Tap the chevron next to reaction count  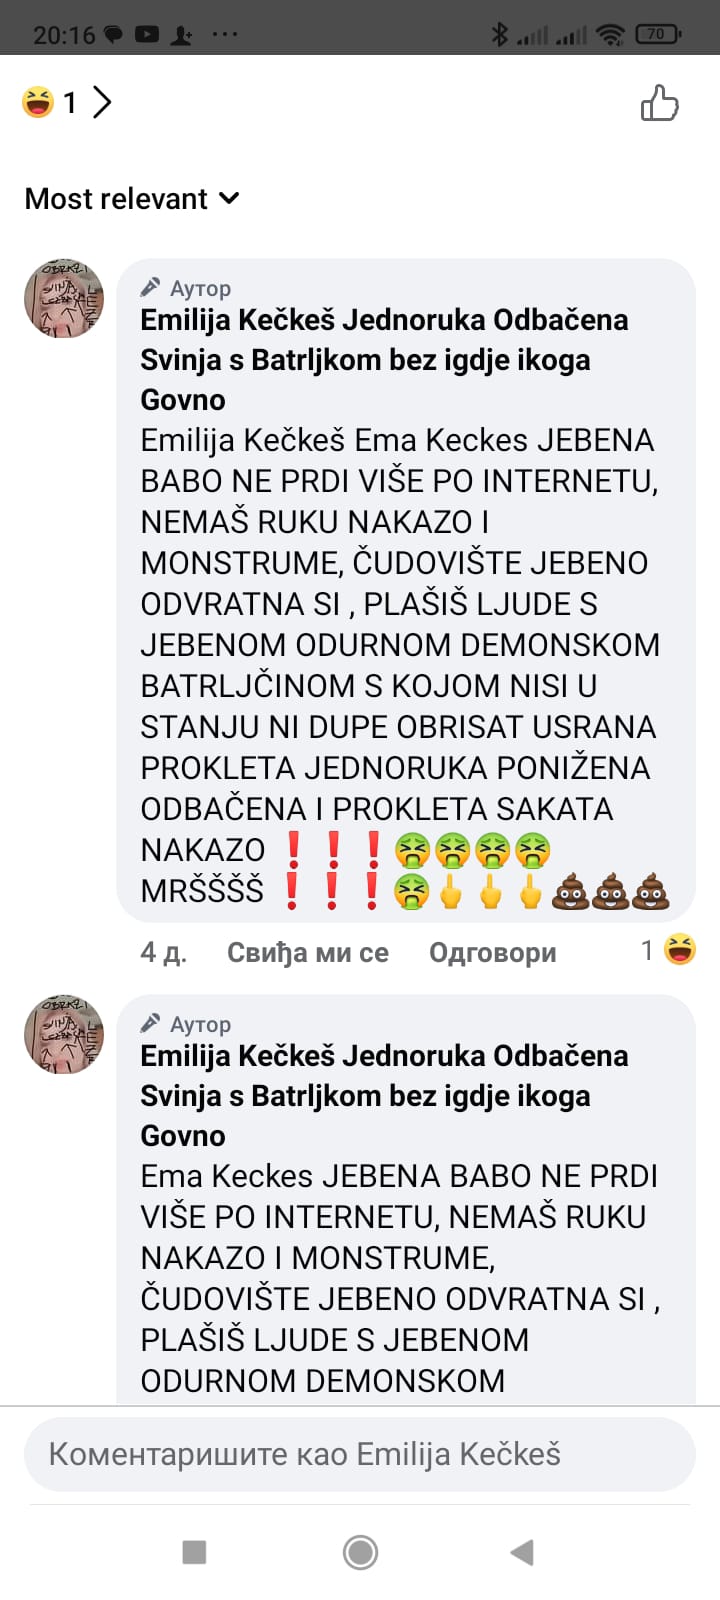pyautogui.click(x=102, y=102)
